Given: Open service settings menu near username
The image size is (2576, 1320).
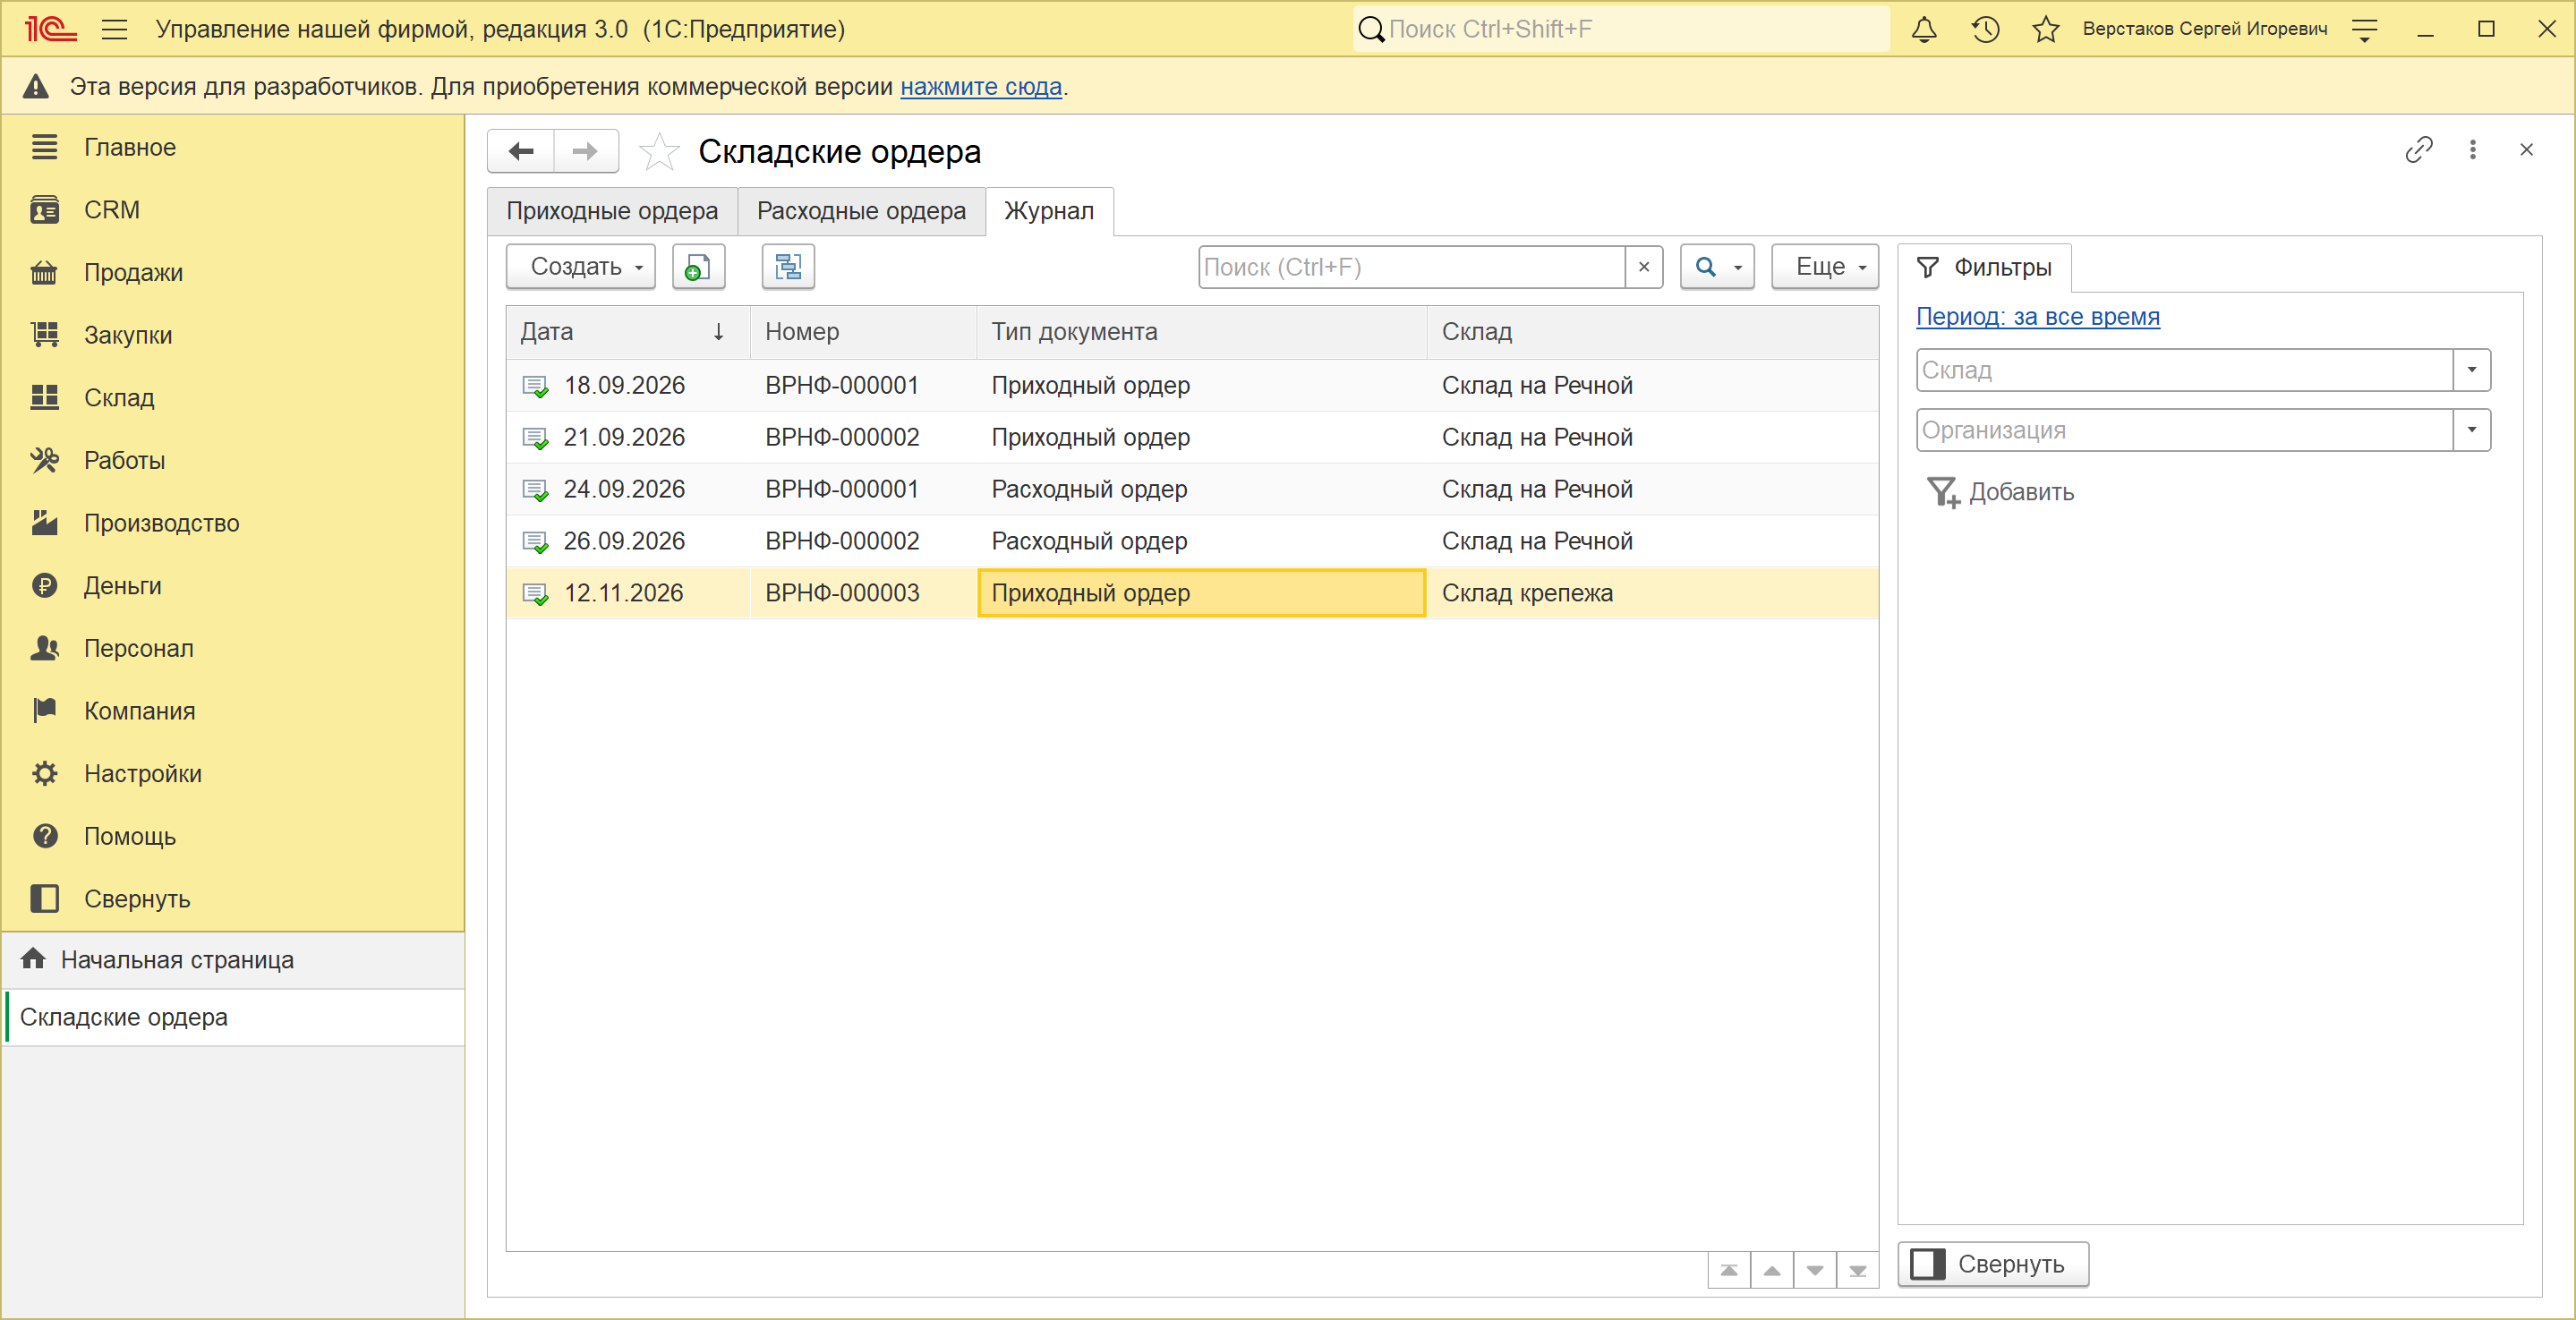Looking at the screenshot, I should [x=2364, y=29].
